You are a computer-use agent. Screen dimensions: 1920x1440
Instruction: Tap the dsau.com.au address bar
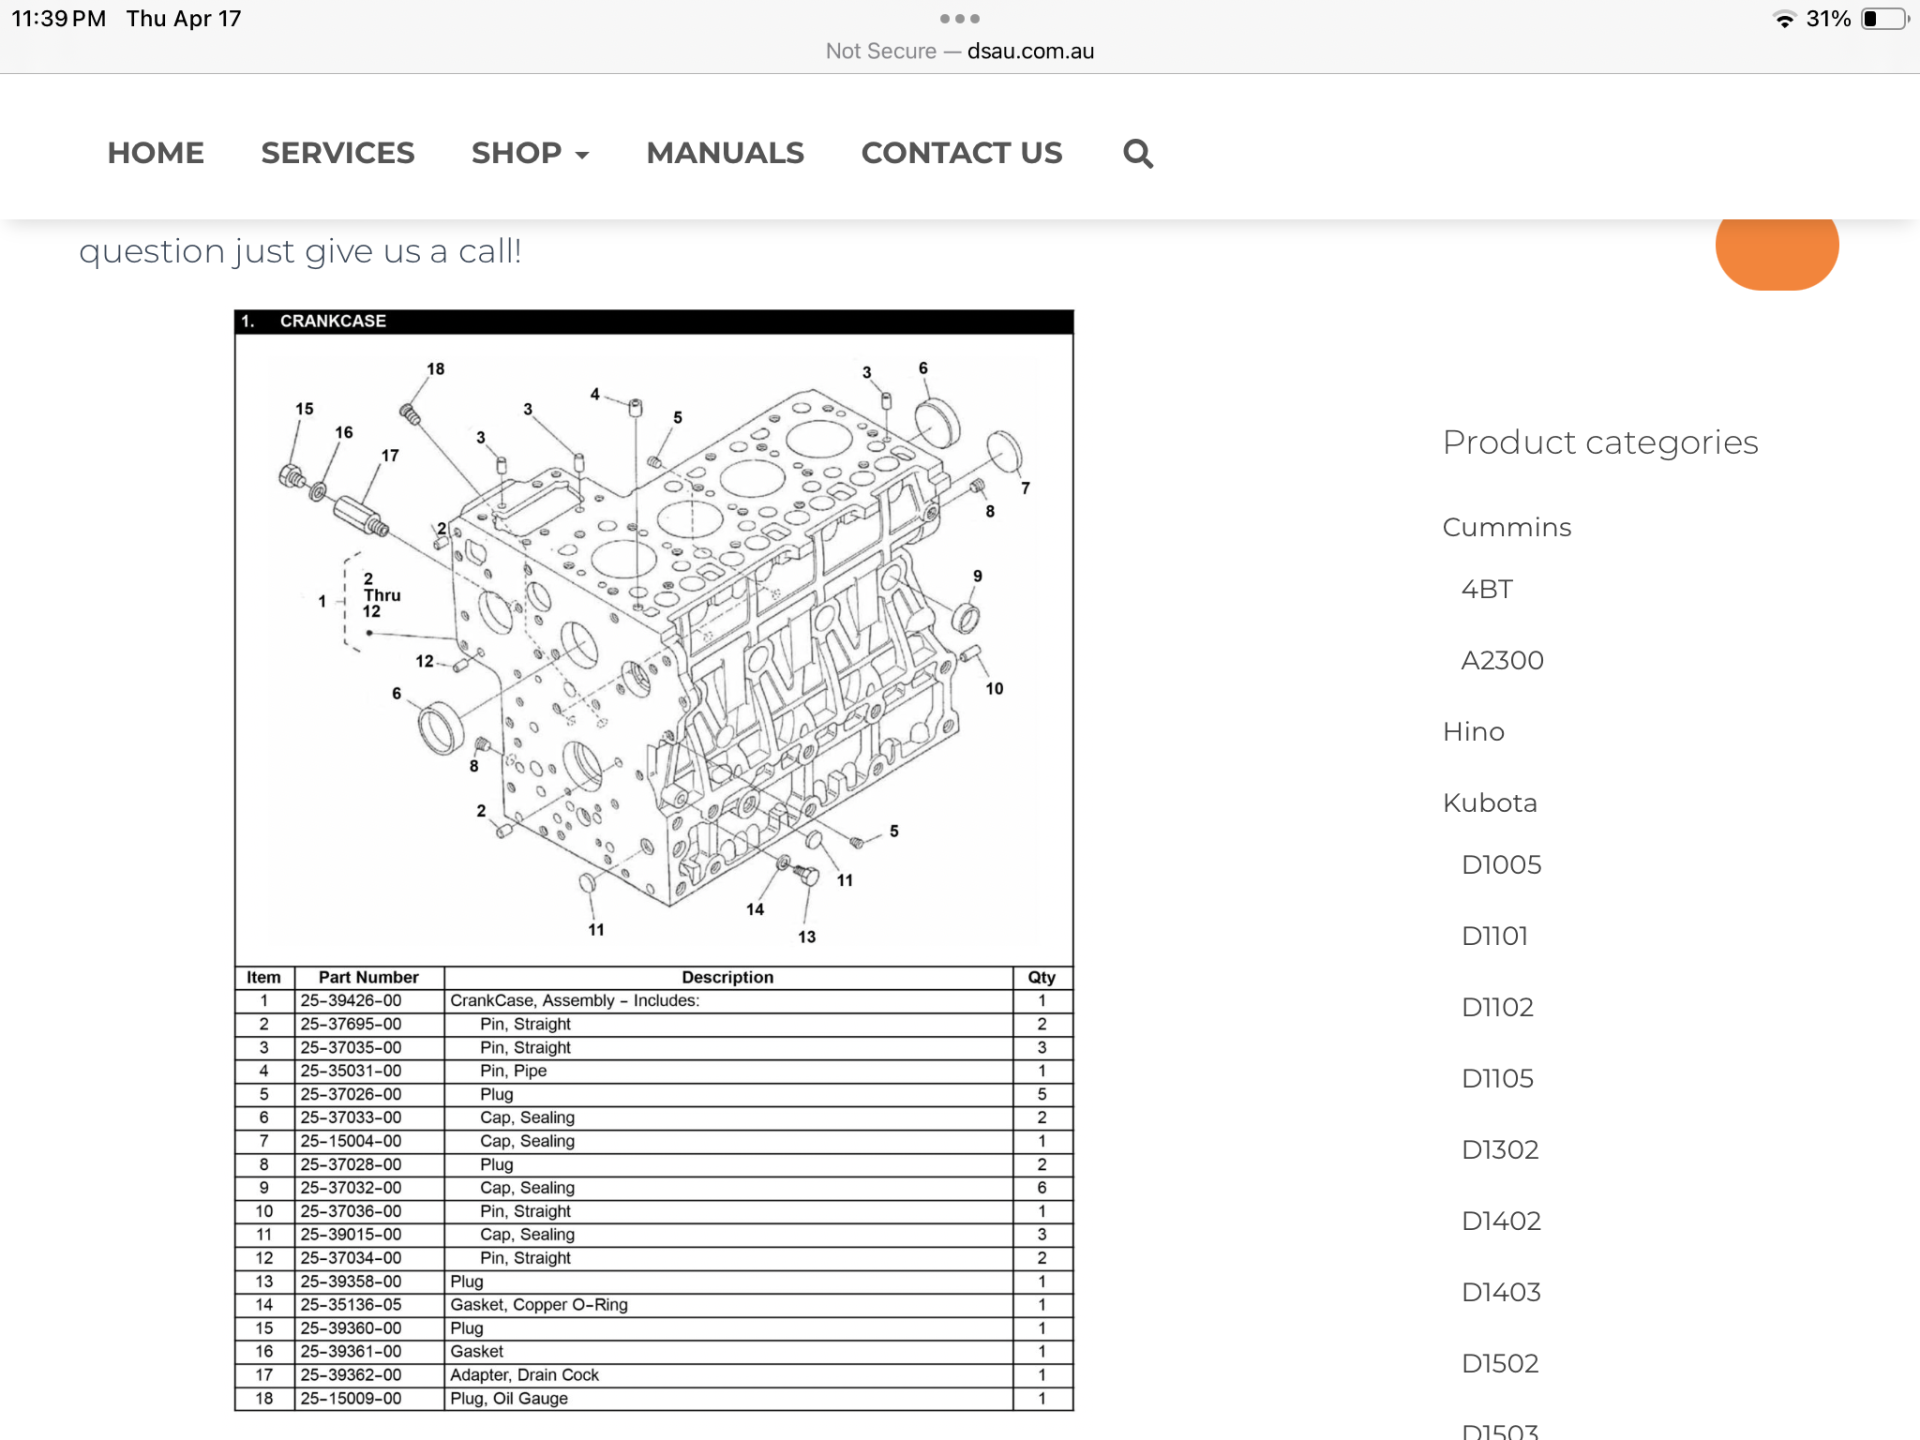[960, 51]
